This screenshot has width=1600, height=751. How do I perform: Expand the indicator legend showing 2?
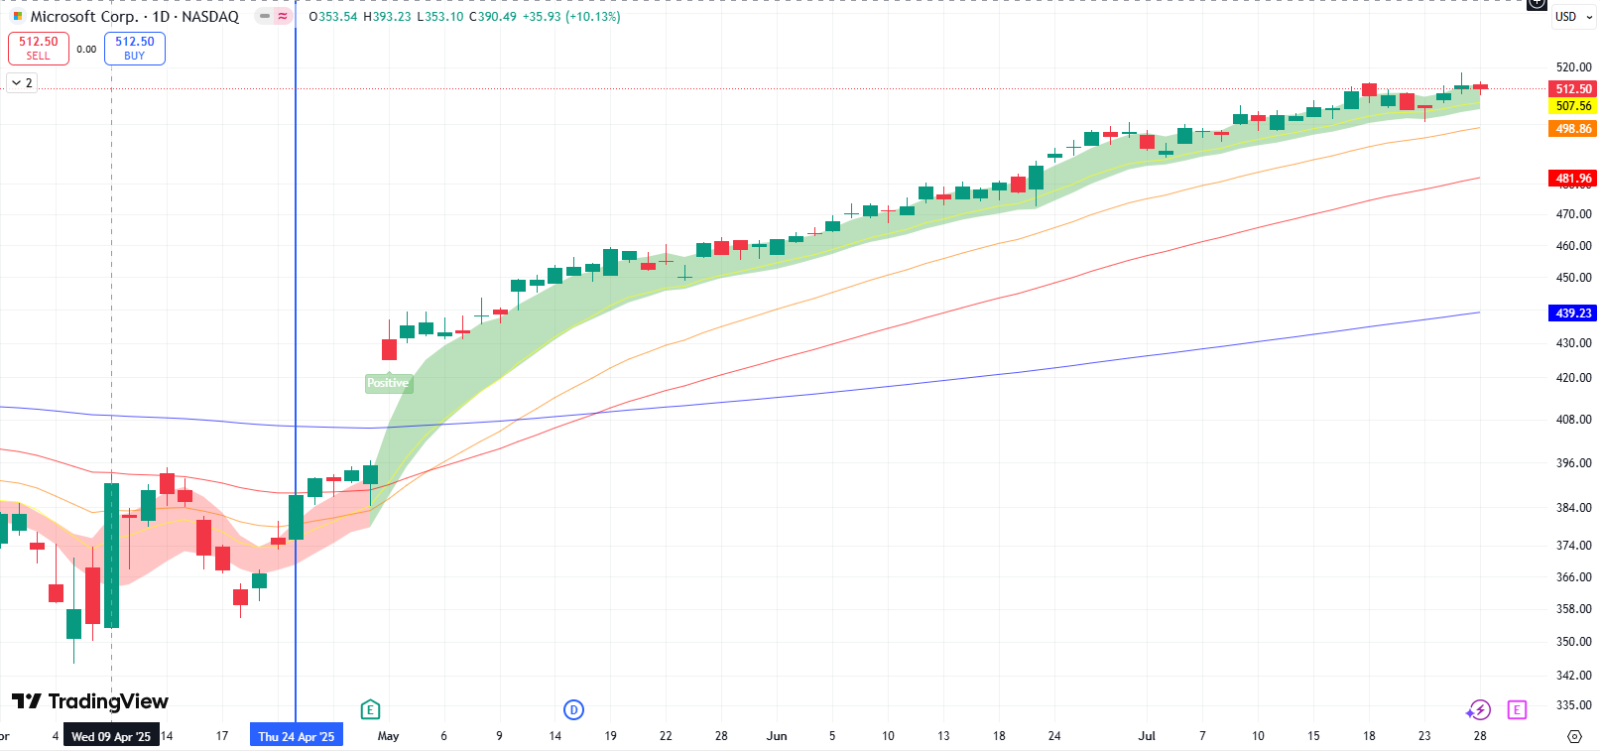(22, 83)
